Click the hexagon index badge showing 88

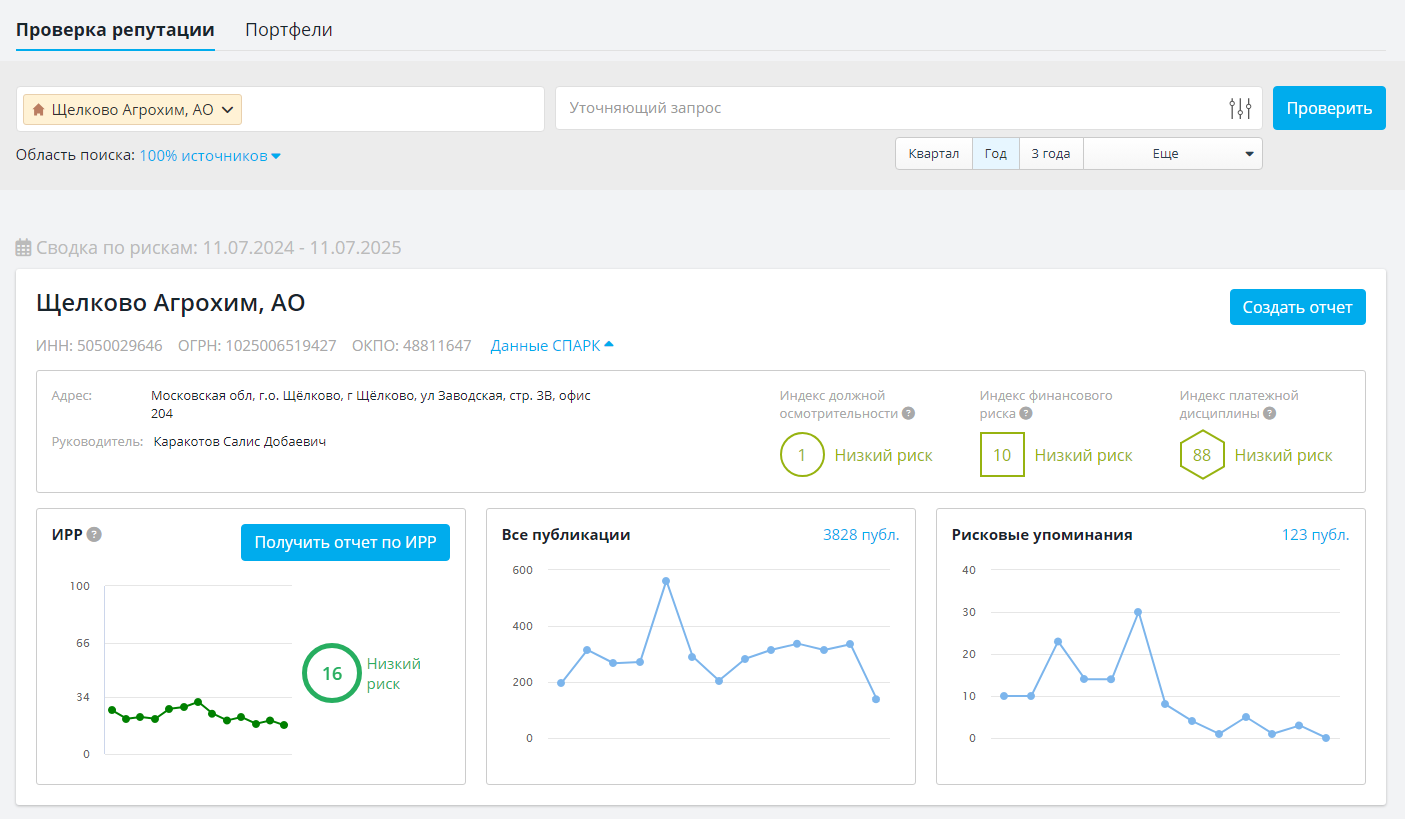coord(1202,455)
